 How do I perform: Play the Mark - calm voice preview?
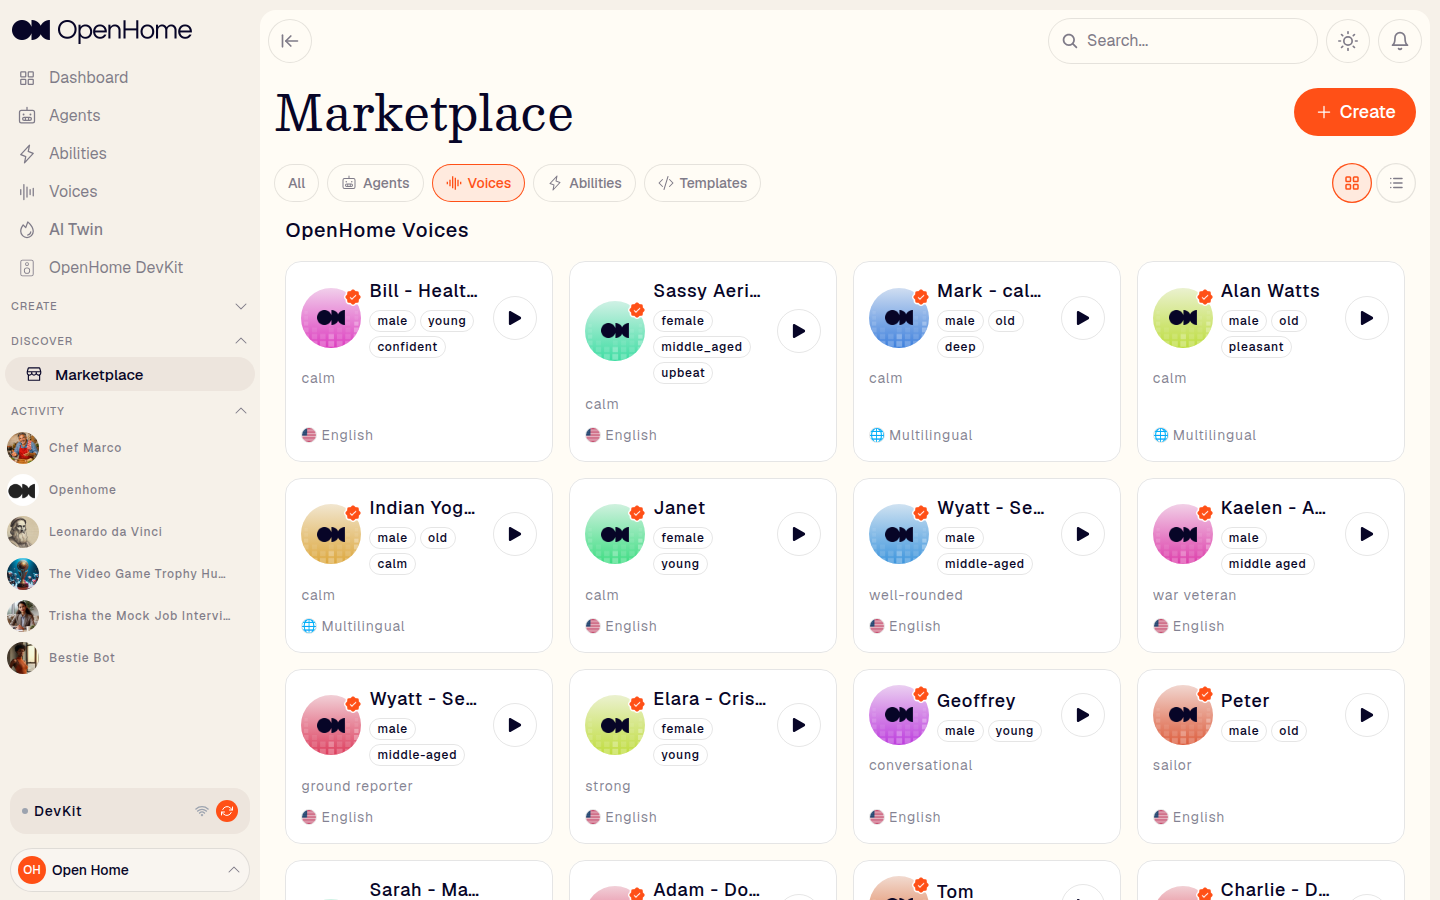click(x=1083, y=318)
